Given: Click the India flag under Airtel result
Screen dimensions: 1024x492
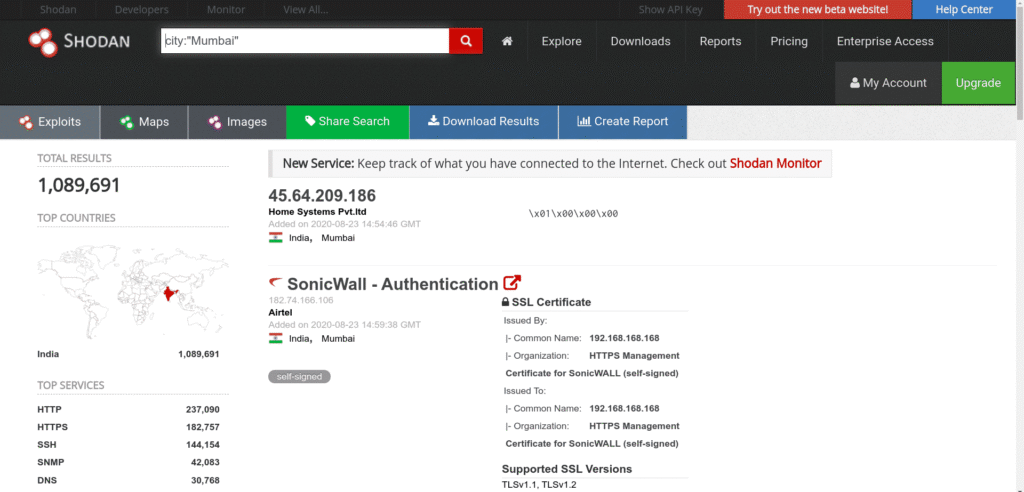Looking at the screenshot, I should point(276,338).
